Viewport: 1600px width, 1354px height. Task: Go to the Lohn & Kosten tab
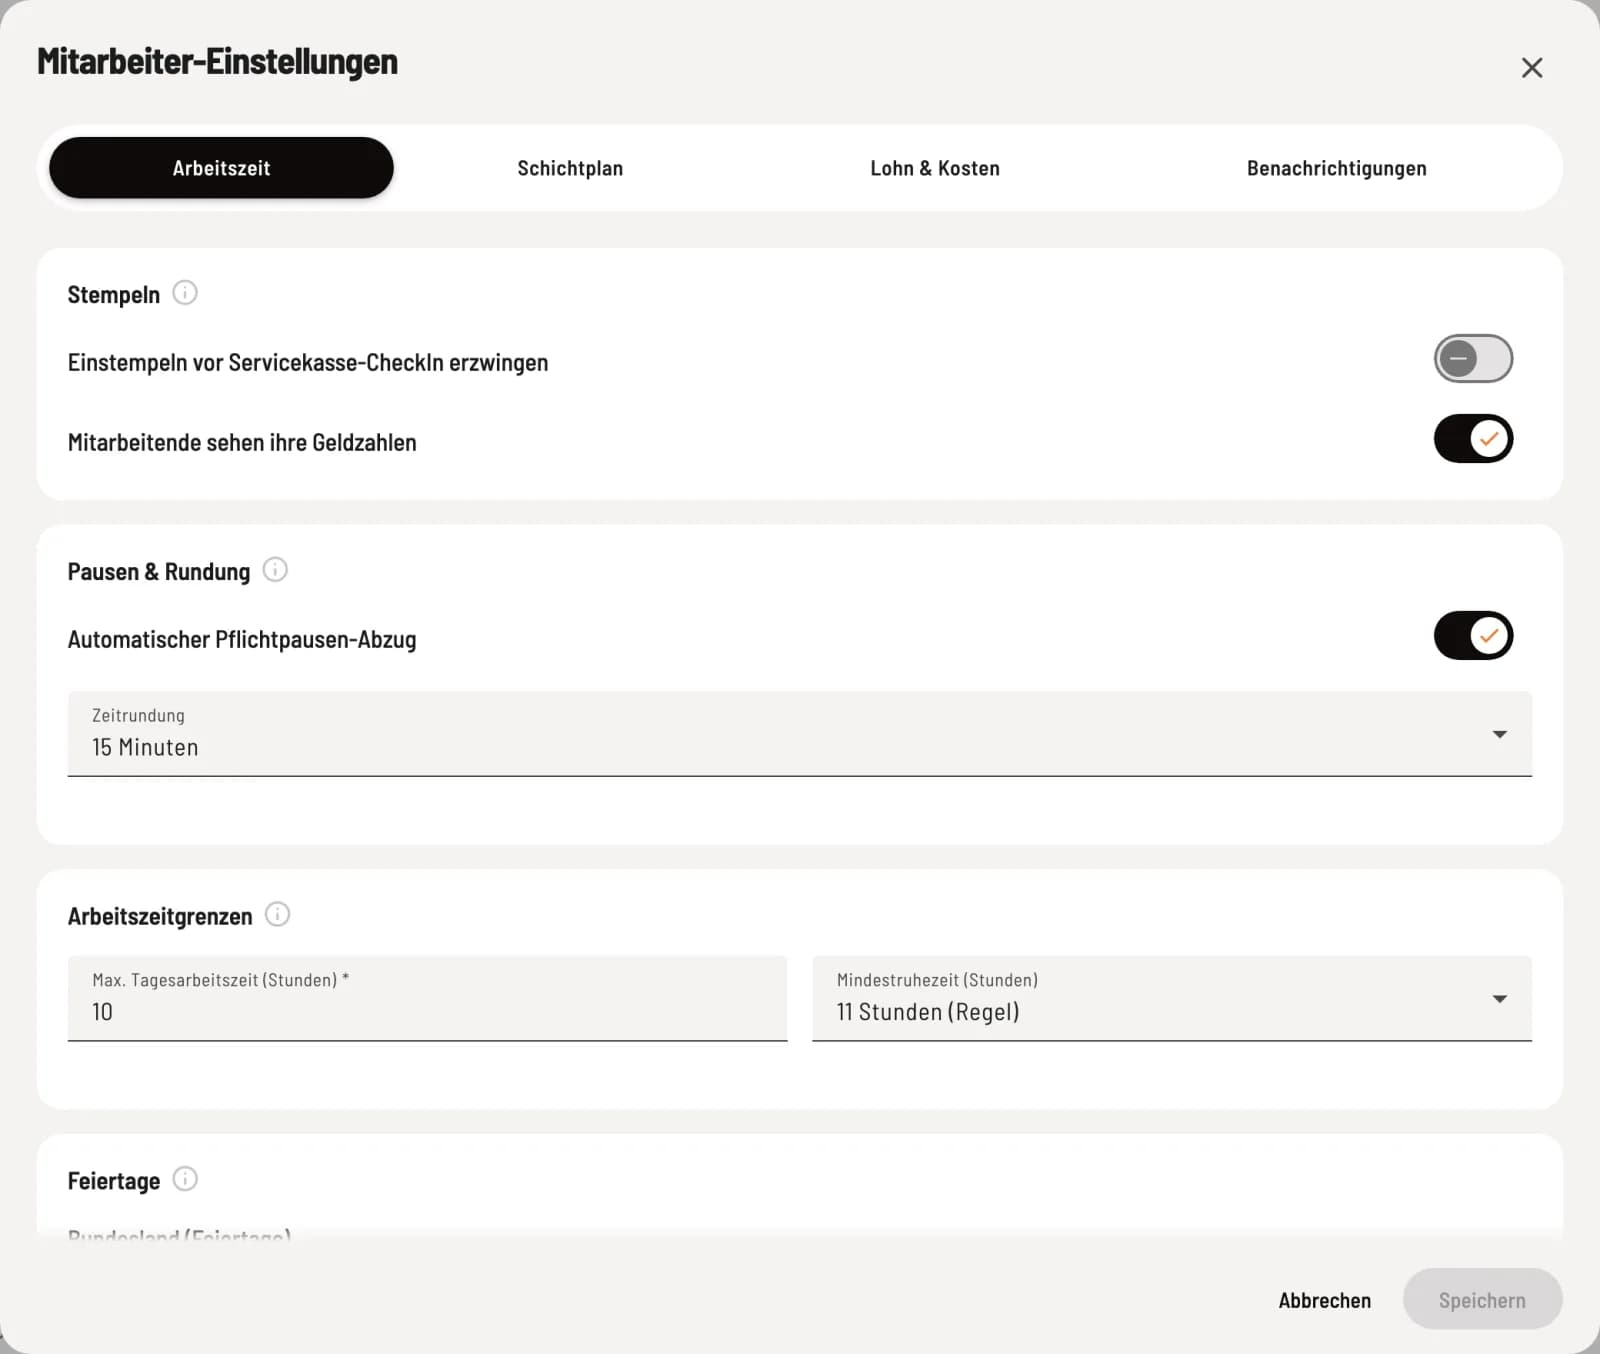click(935, 168)
